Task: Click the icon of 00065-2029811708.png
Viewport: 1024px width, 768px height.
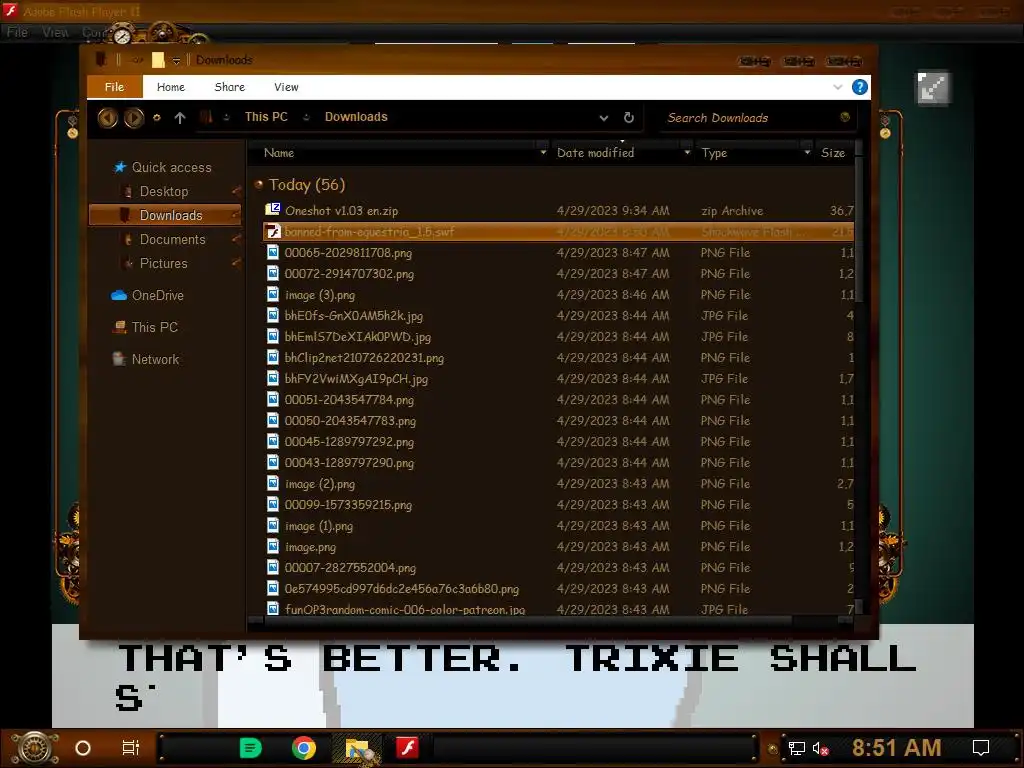Action: tap(273, 252)
